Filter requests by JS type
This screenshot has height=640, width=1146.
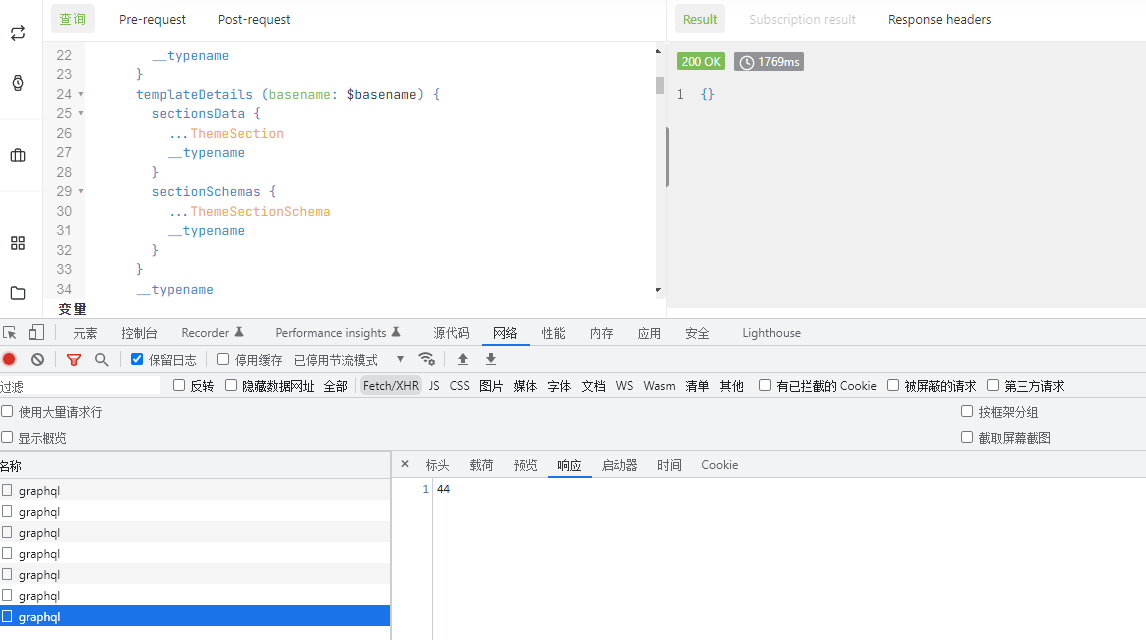(434, 386)
